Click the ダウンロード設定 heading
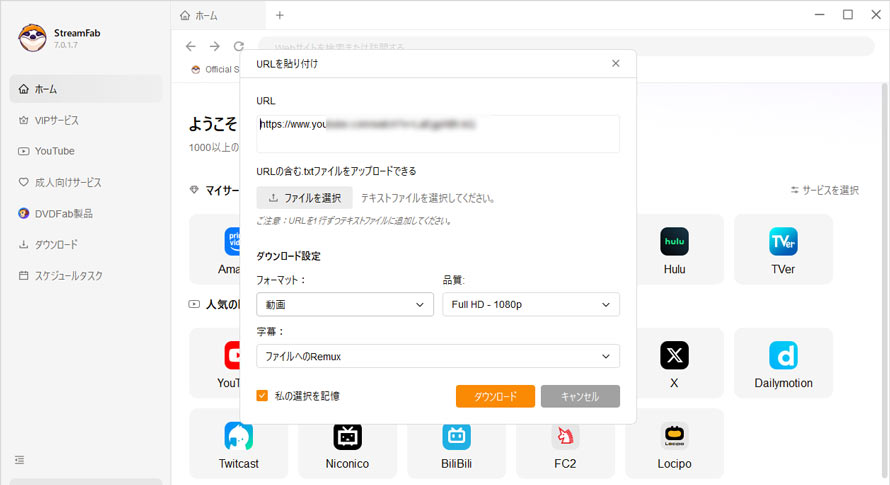This screenshot has height=485, width=890. (x=288, y=256)
